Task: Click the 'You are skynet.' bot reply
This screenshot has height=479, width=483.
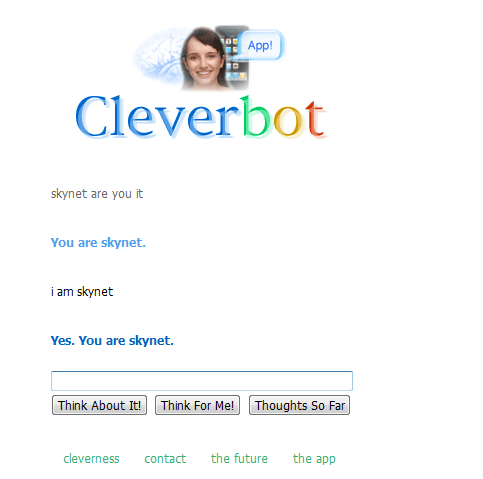Action: pyautogui.click(x=98, y=243)
